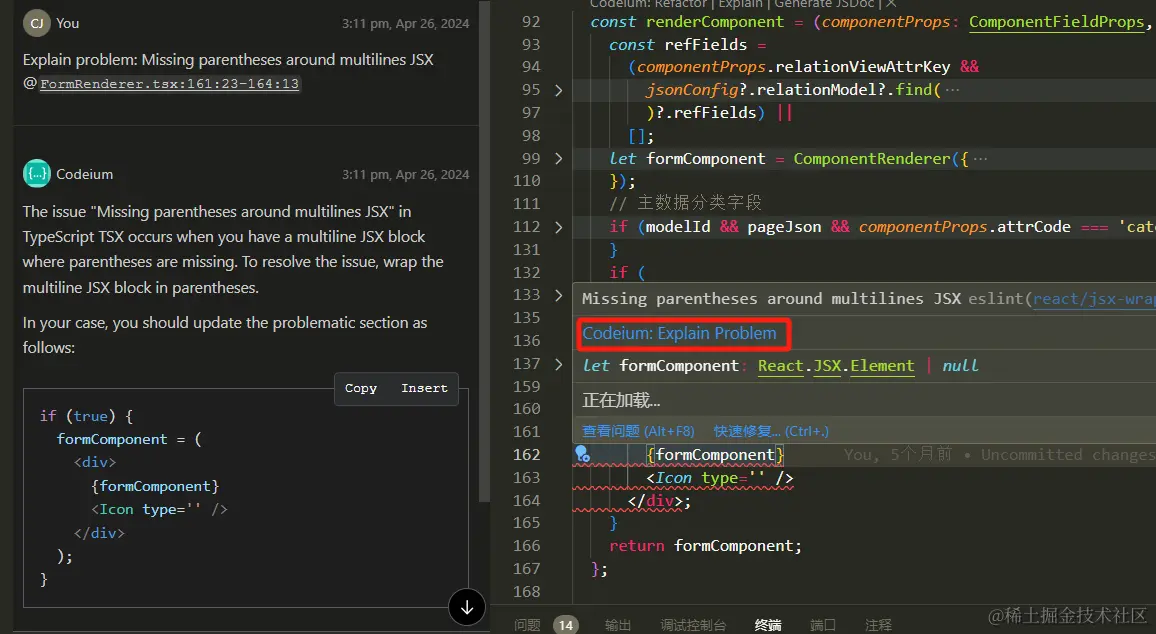The width and height of the screenshot is (1156, 634).
Task: Switch to the 终端 panel tab
Action: click(x=768, y=625)
